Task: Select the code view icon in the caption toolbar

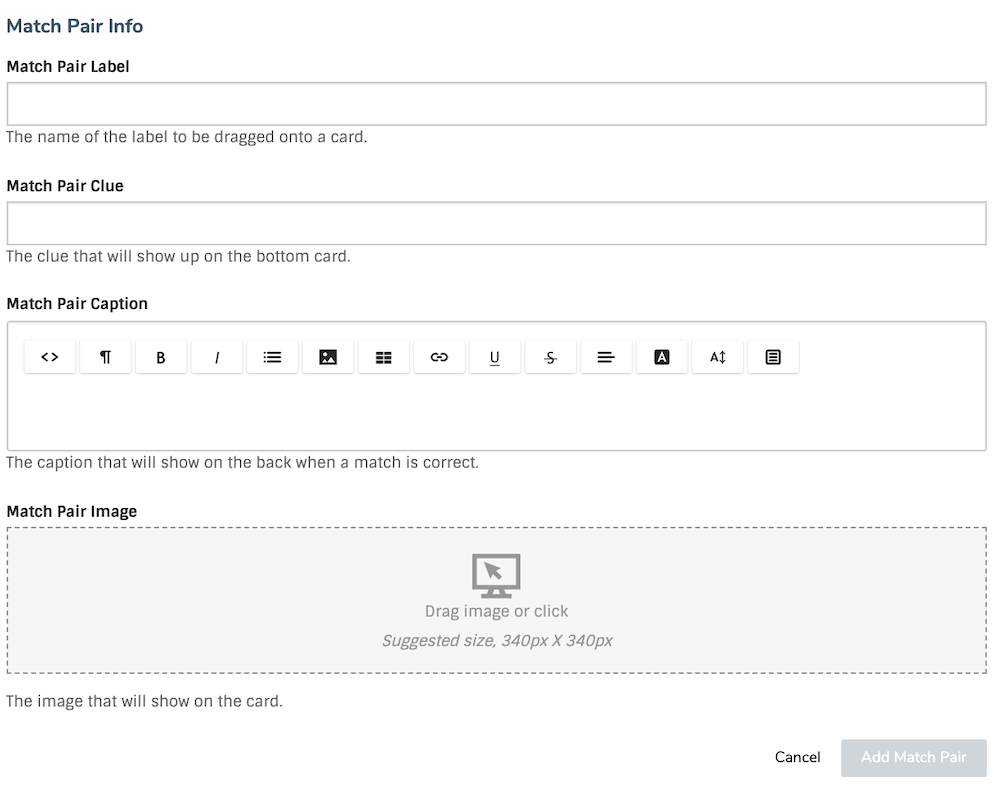Action: click(x=49, y=356)
